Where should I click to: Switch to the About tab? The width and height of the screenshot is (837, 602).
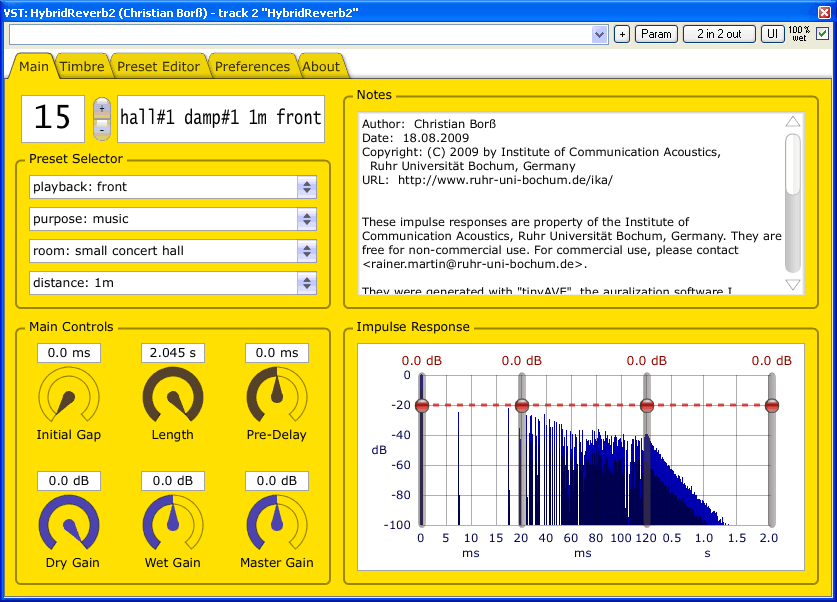pyautogui.click(x=322, y=66)
